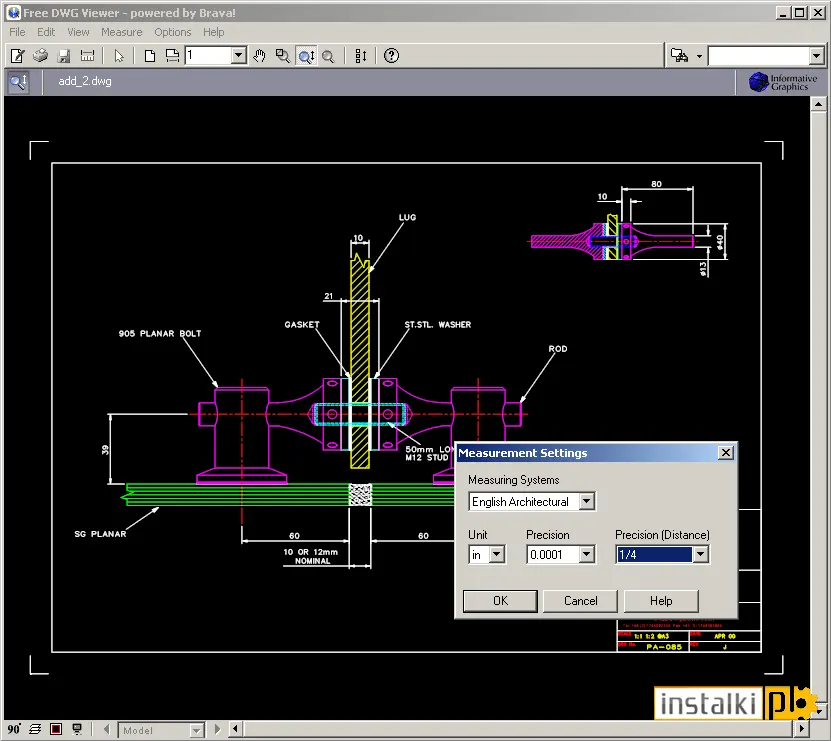The height and width of the screenshot is (741, 831).
Task: Open the File menu
Action: (x=17, y=32)
